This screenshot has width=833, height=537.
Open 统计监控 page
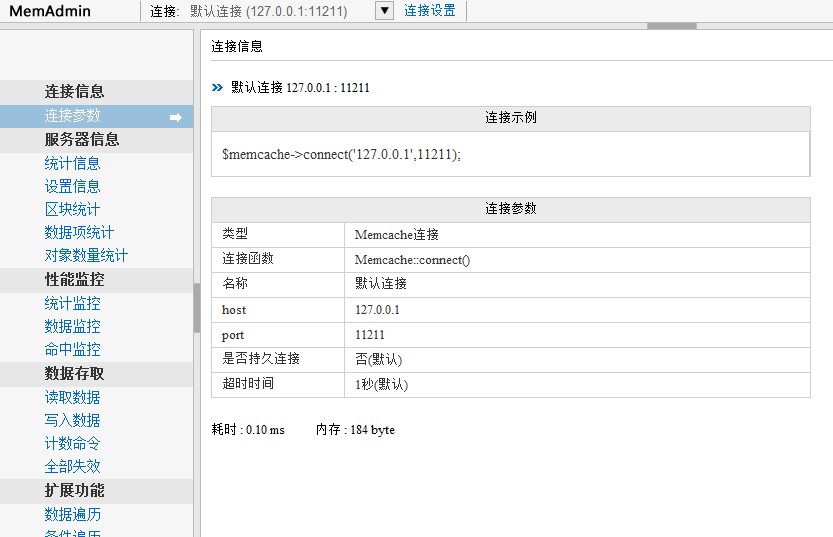(x=72, y=303)
